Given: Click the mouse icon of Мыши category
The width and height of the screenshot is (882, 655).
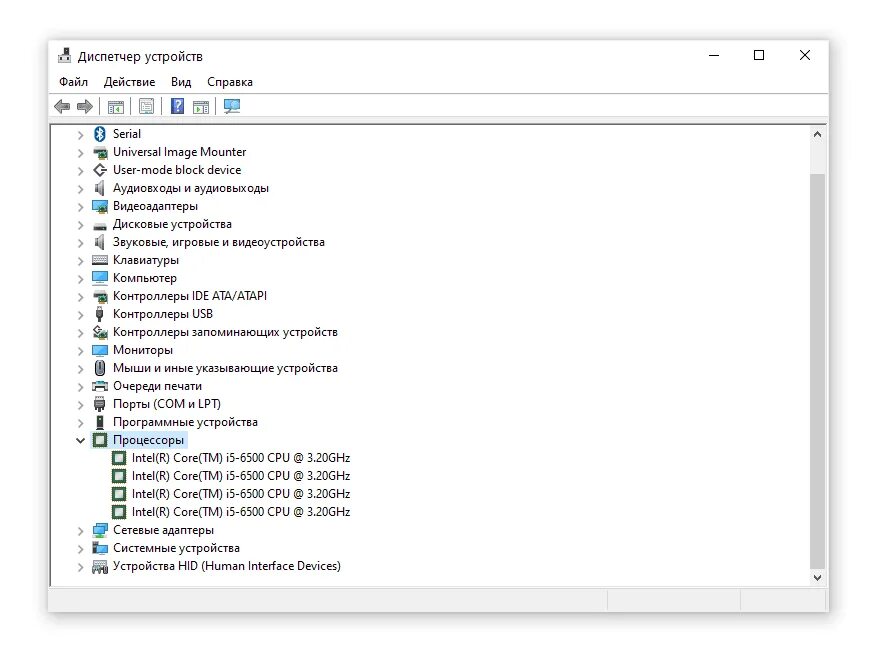Looking at the screenshot, I should click(100, 368).
